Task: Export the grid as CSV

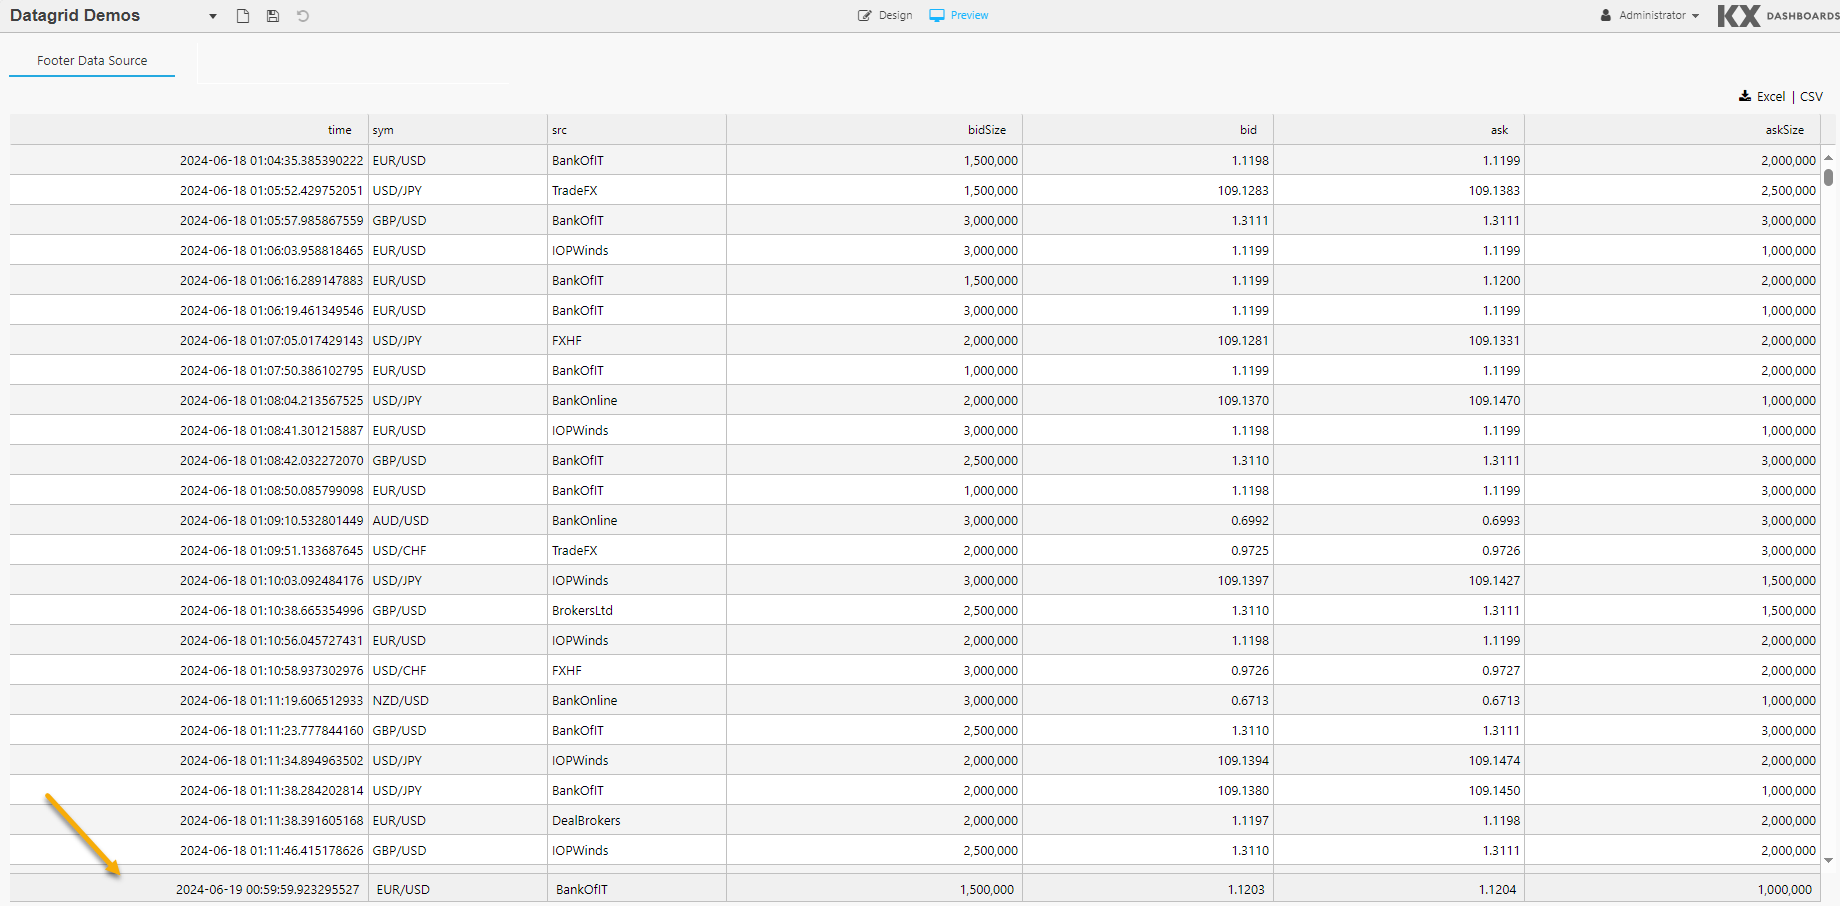Action: tap(1811, 97)
